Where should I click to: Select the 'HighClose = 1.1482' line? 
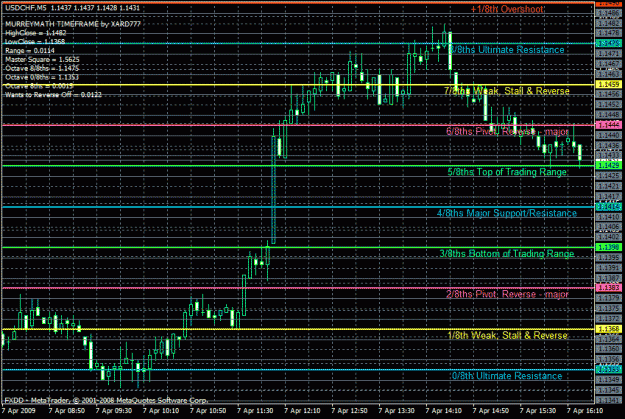tap(35, 33)
